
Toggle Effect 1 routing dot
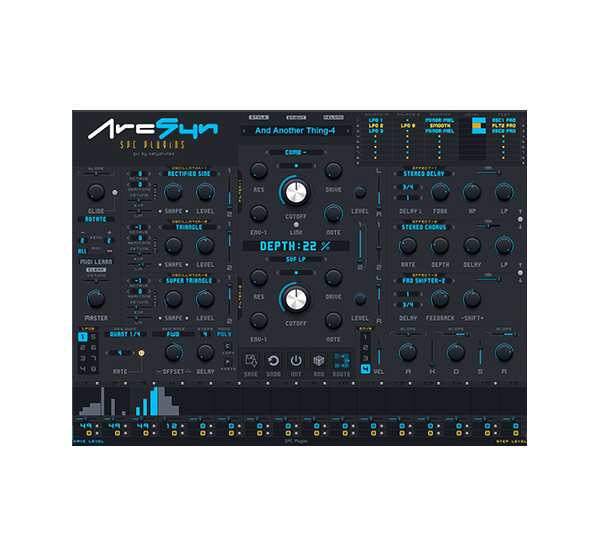[520, 219]
